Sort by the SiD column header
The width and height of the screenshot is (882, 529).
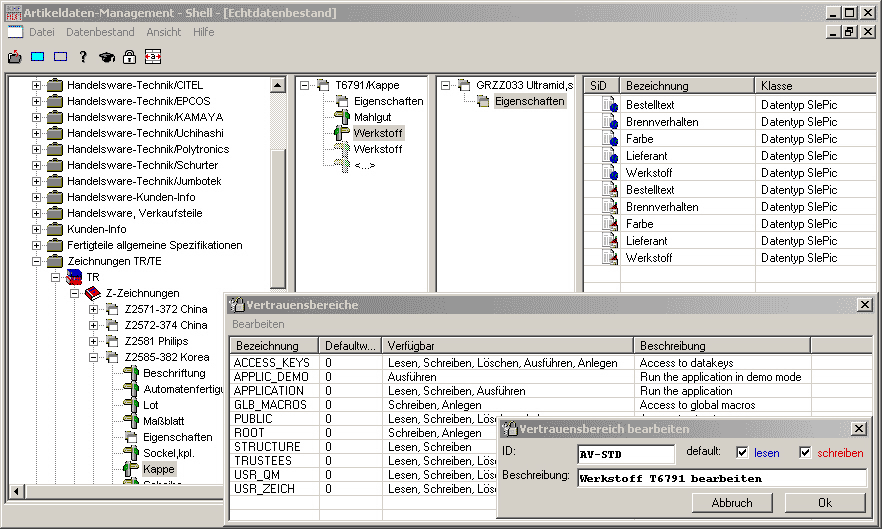point(601,86)
